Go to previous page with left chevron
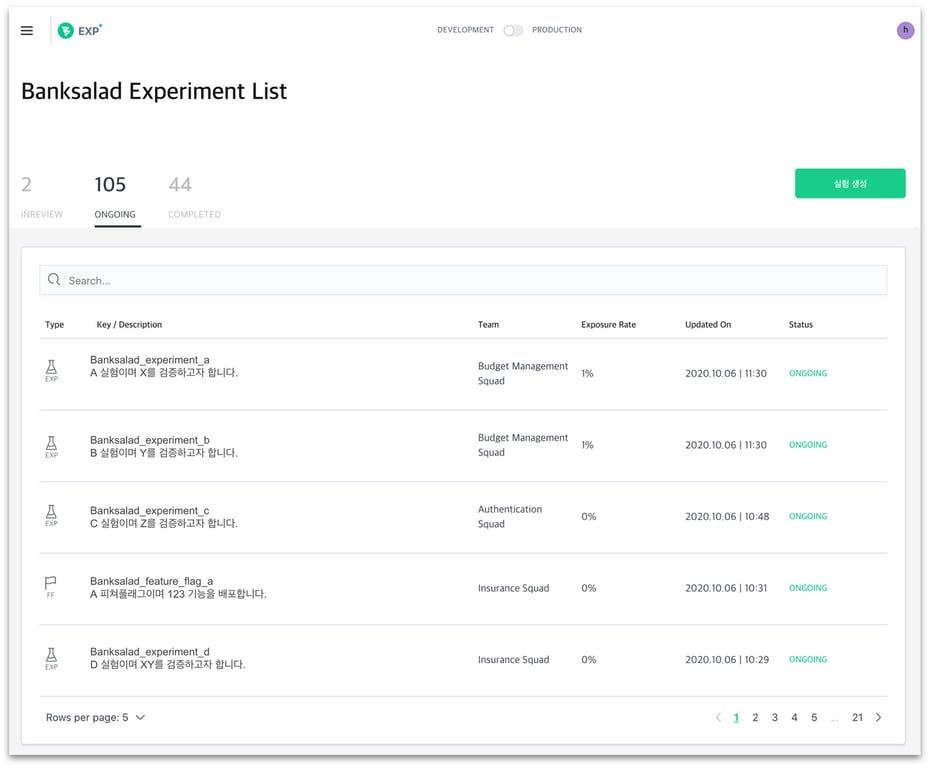The height and width of the screenshot is (768, 932). click(718, 717)
